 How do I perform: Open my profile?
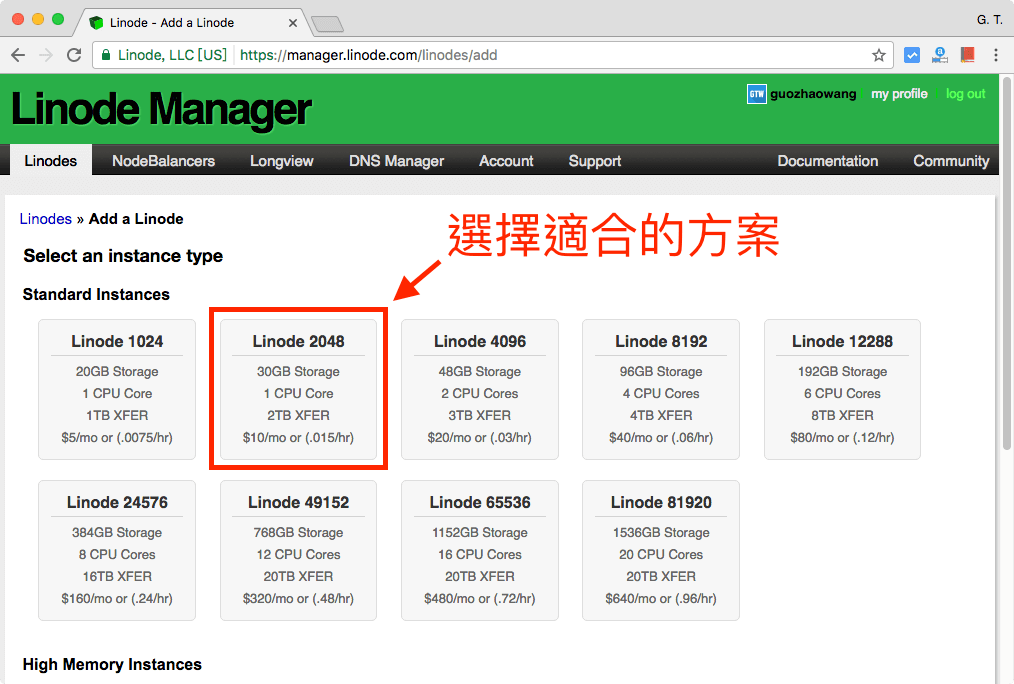tap(899, 94)
